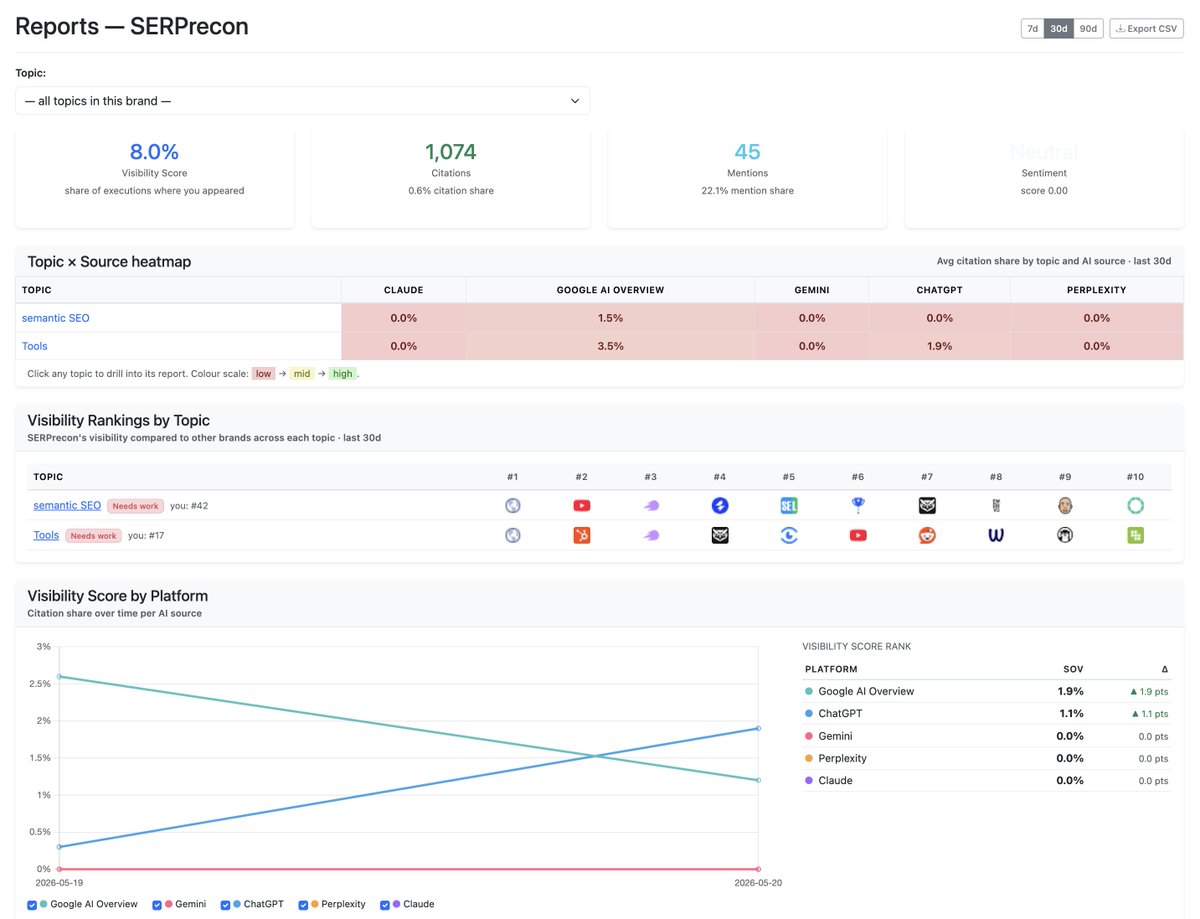Open semantic SEO link in Visibility Rankings

(67, 506)
